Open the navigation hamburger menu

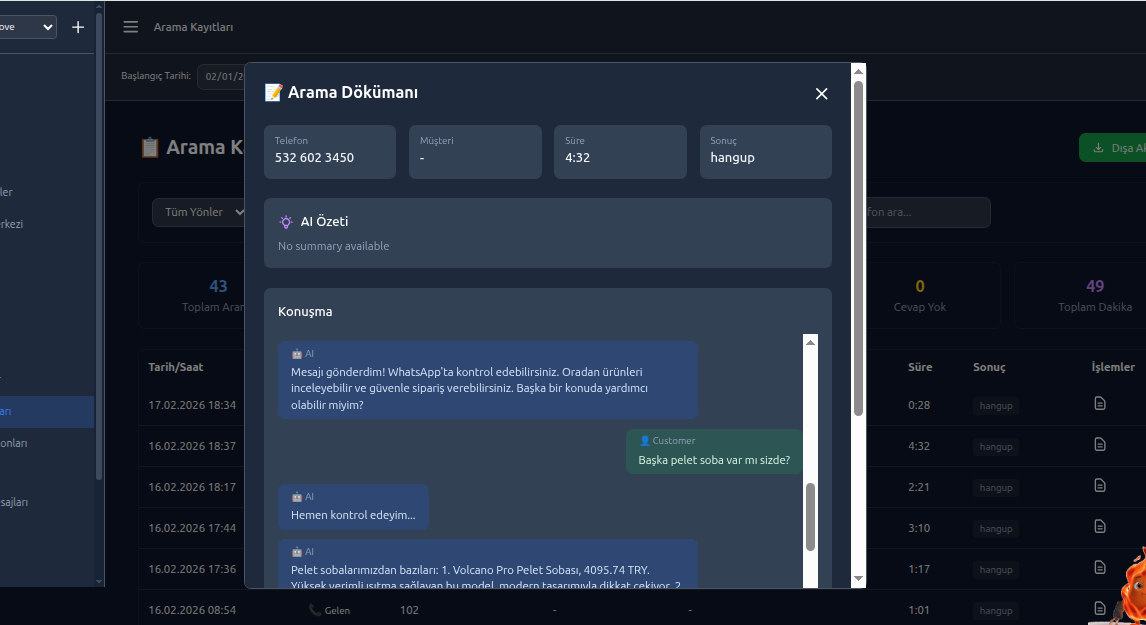click(x=130, y=27)
